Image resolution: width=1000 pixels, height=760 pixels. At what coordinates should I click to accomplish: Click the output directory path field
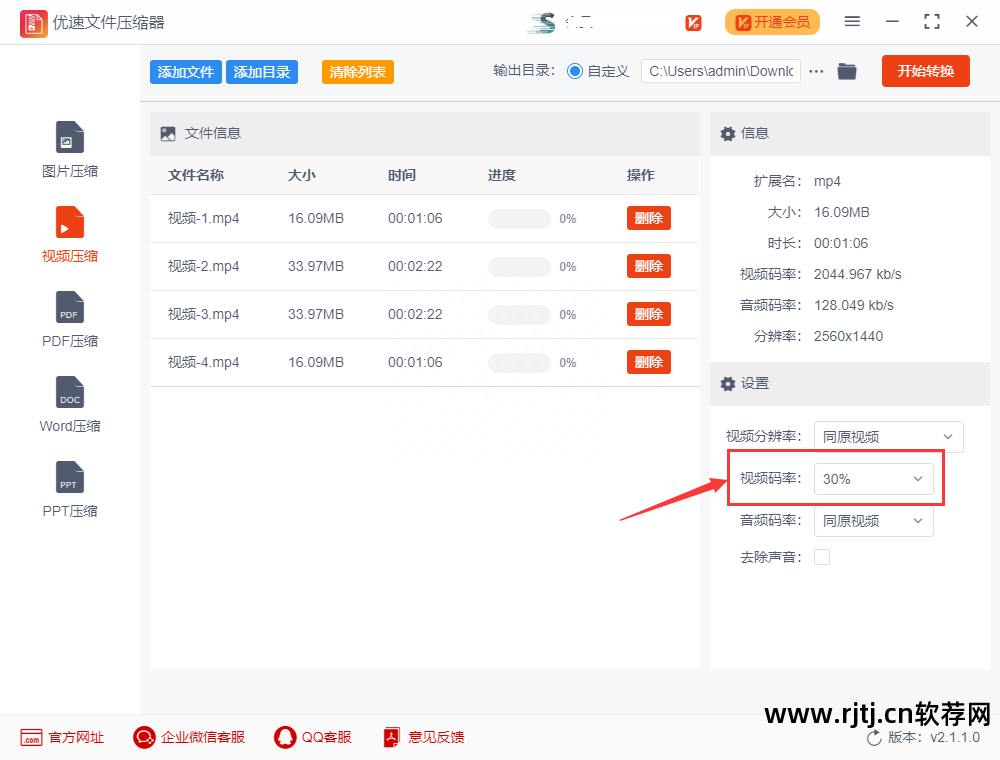[x=720, y=71]
